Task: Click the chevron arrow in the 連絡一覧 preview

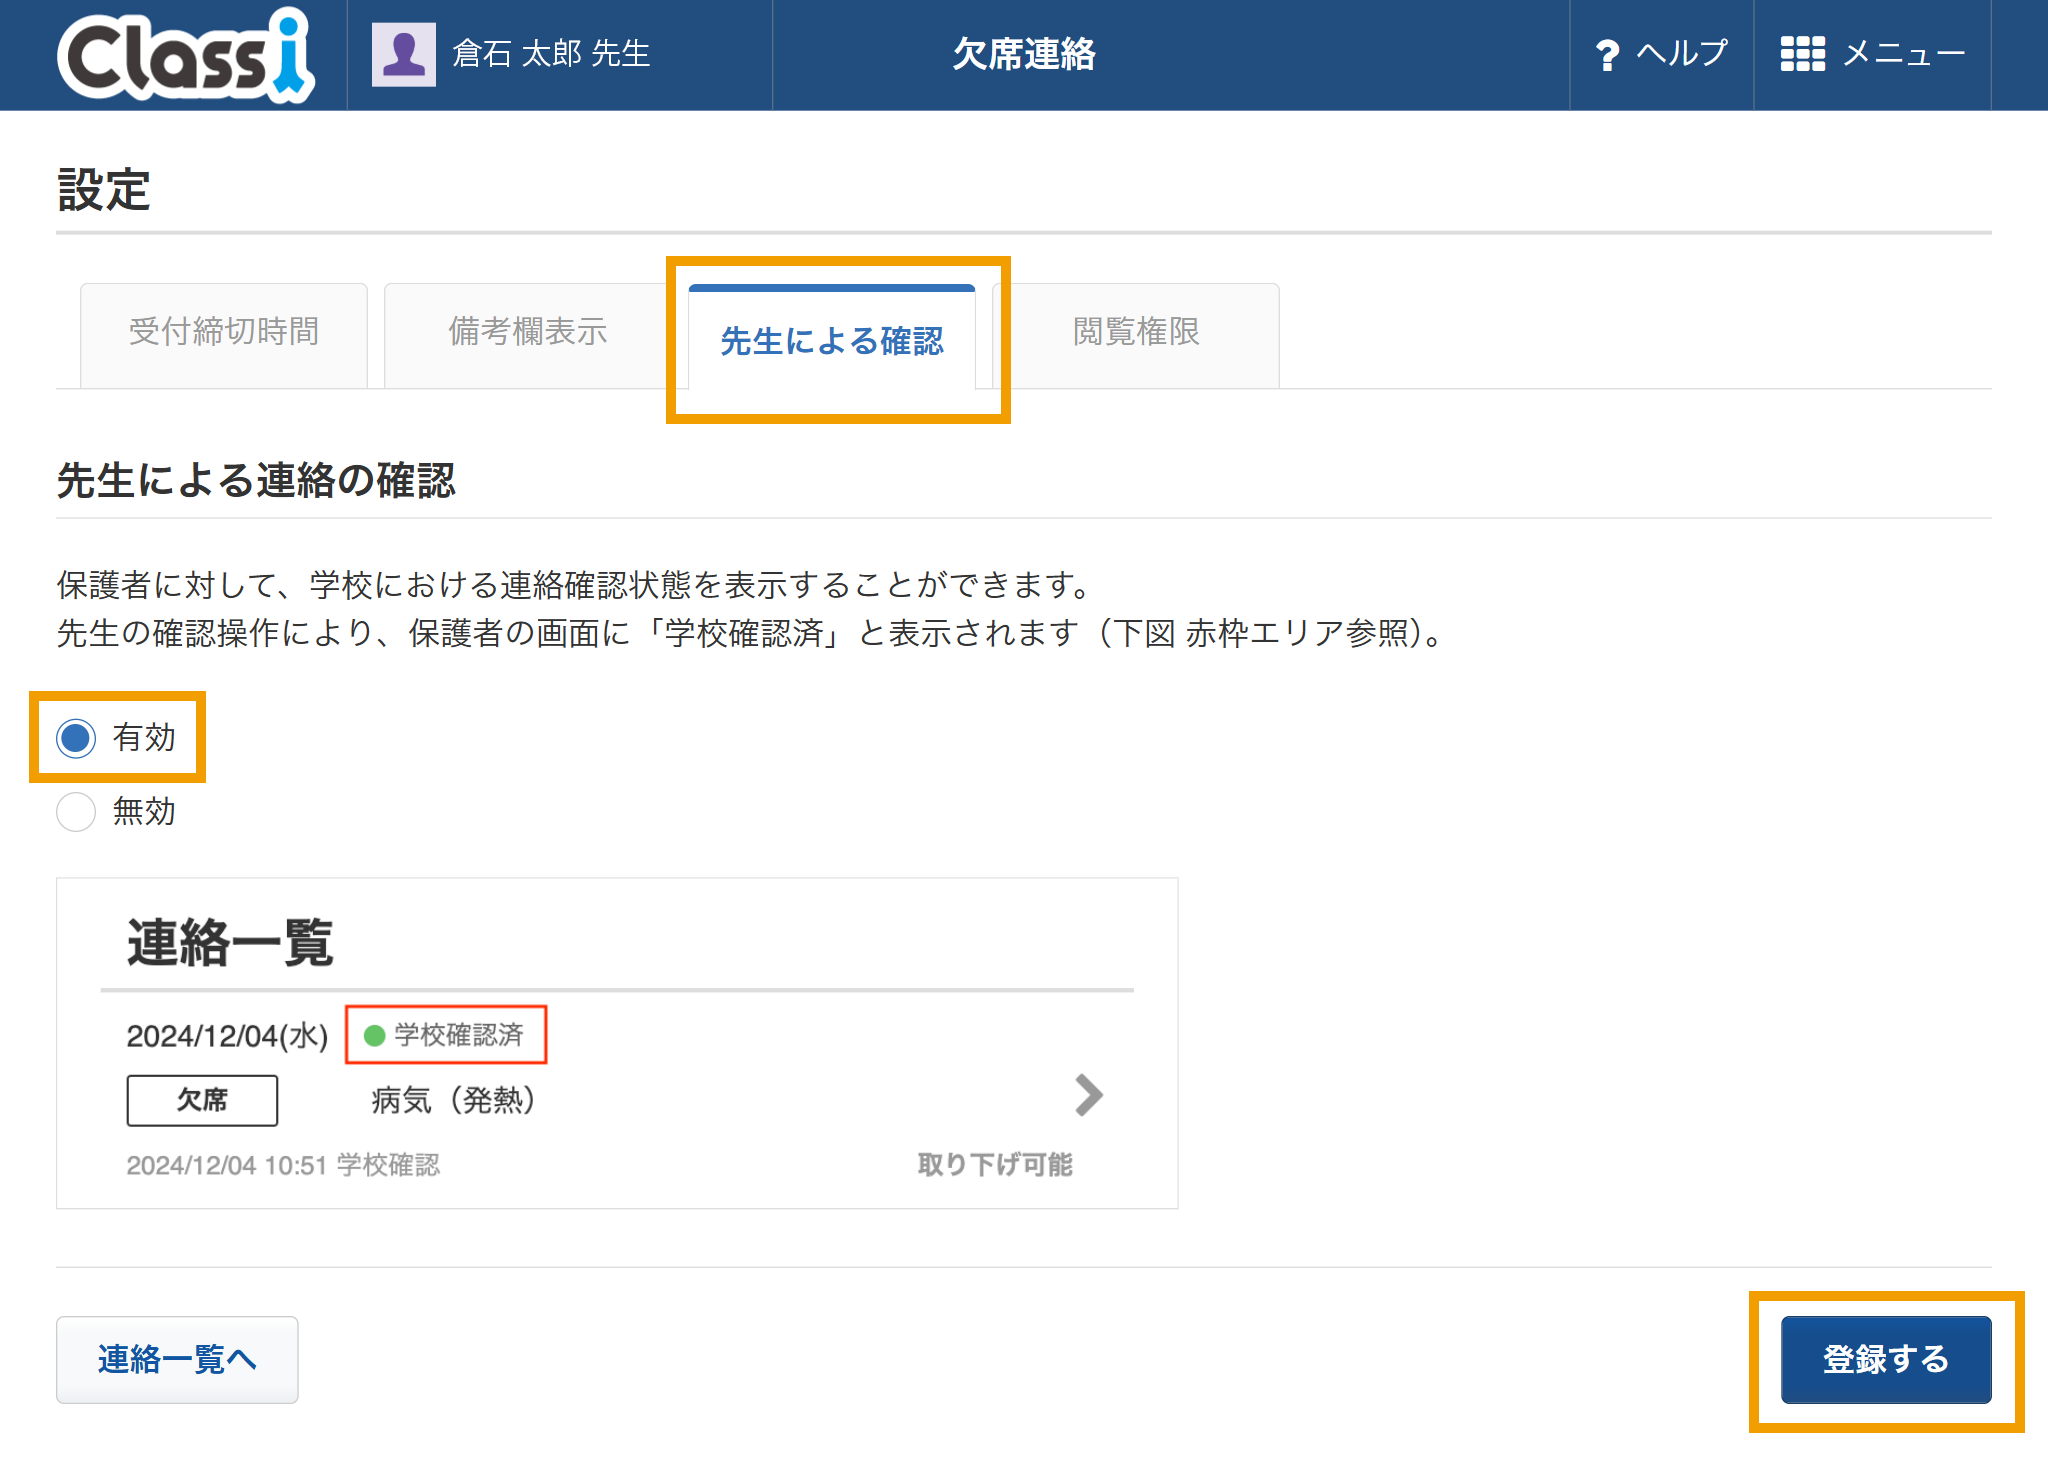Action: (x=1088, y=1095)
